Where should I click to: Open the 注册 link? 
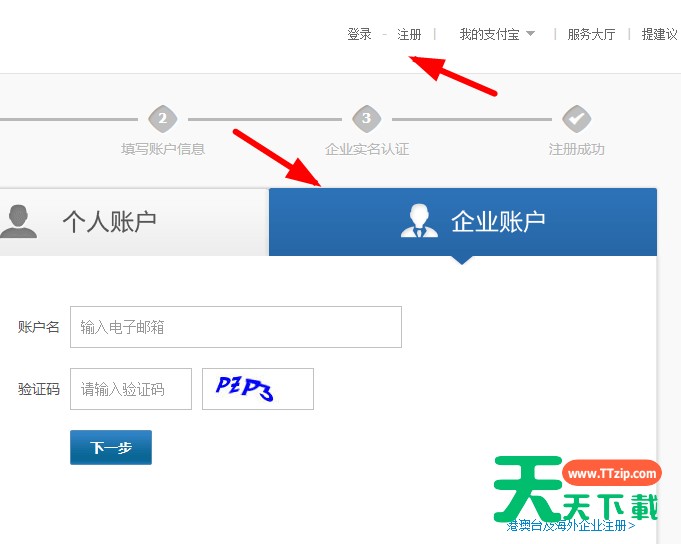pyautogui.click(x=409, y=34)
